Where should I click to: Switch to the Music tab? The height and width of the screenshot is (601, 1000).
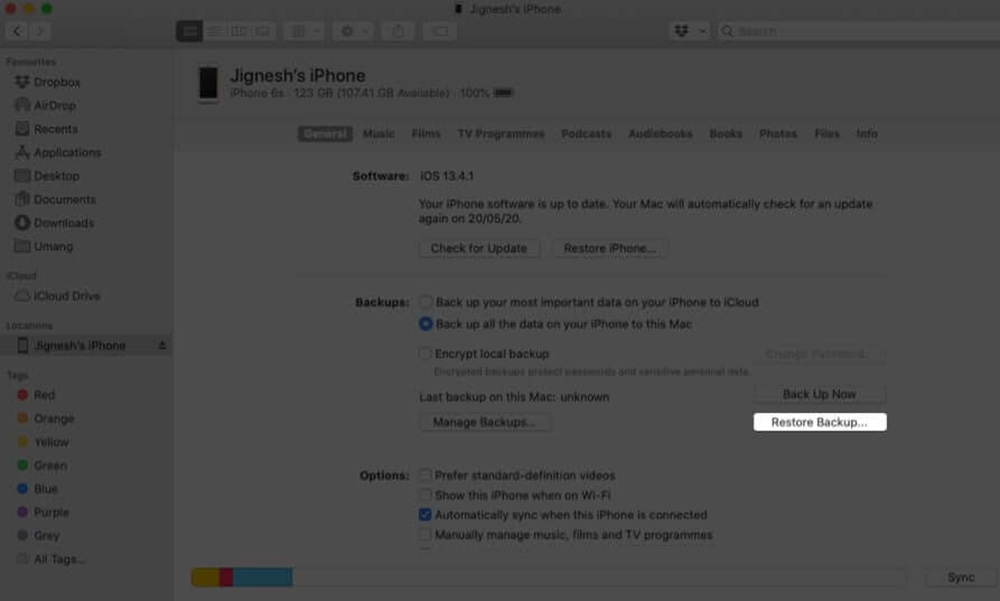(x=378, y=134)
